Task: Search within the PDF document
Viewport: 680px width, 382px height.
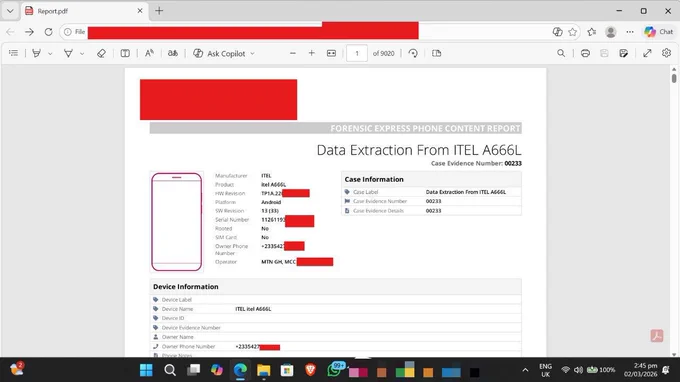Action: click(x=561, y=53)
